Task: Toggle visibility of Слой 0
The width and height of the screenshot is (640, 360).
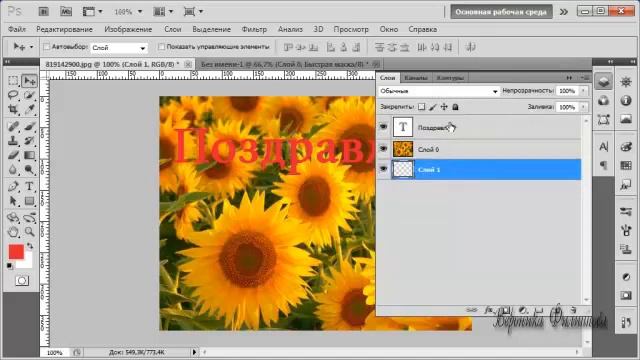Action: (383, 149)
